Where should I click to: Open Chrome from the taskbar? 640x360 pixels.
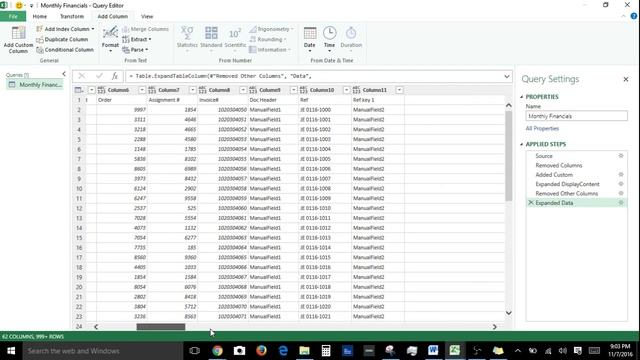[217, 351]
